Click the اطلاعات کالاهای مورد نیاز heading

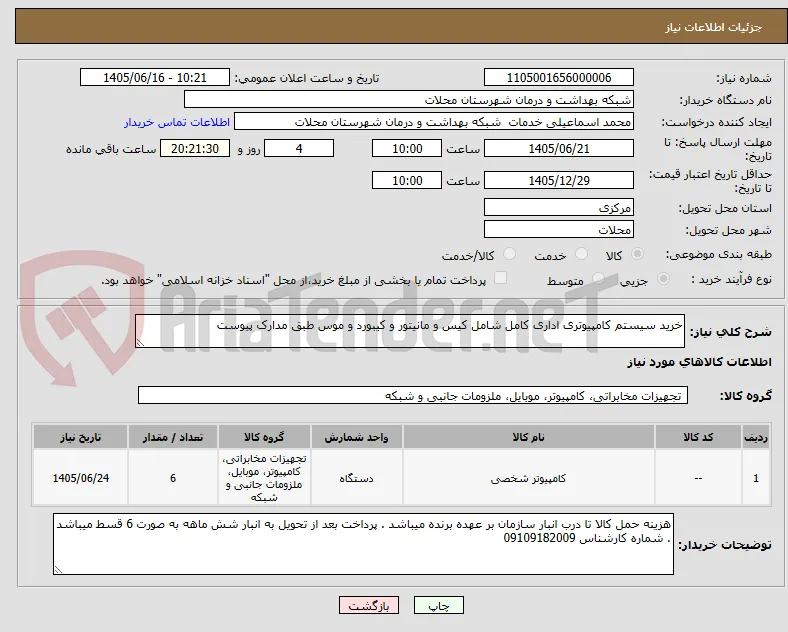pyautogui.click(x=700, y=362)
